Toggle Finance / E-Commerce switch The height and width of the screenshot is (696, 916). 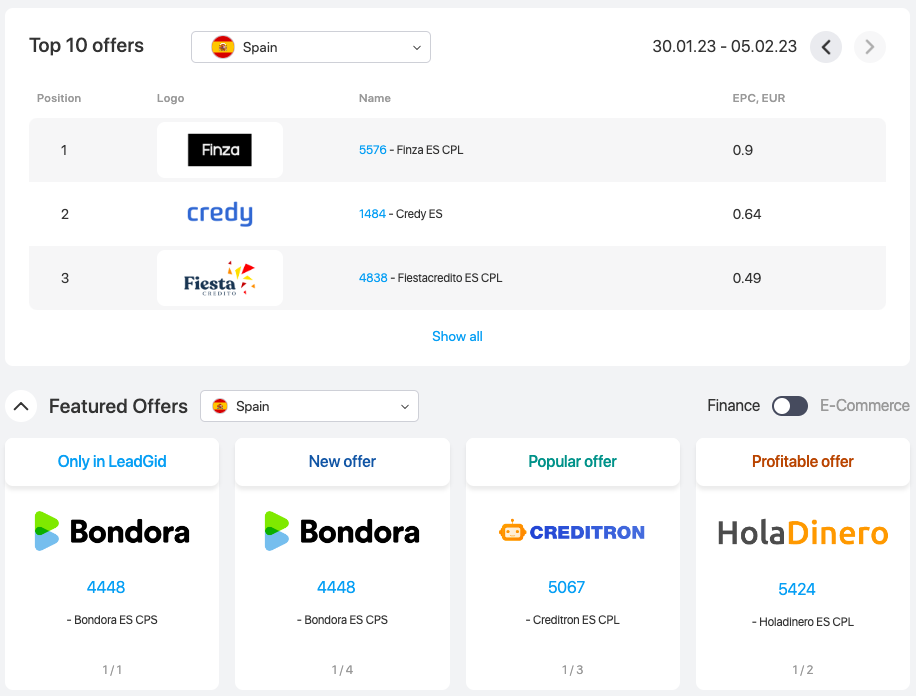click(789, 406)
